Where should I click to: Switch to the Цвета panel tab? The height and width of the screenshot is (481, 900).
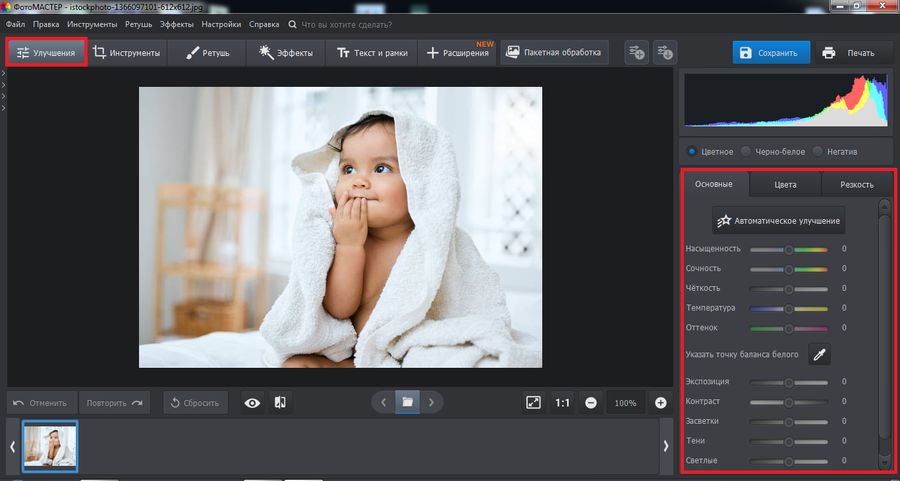click(785, 185)
